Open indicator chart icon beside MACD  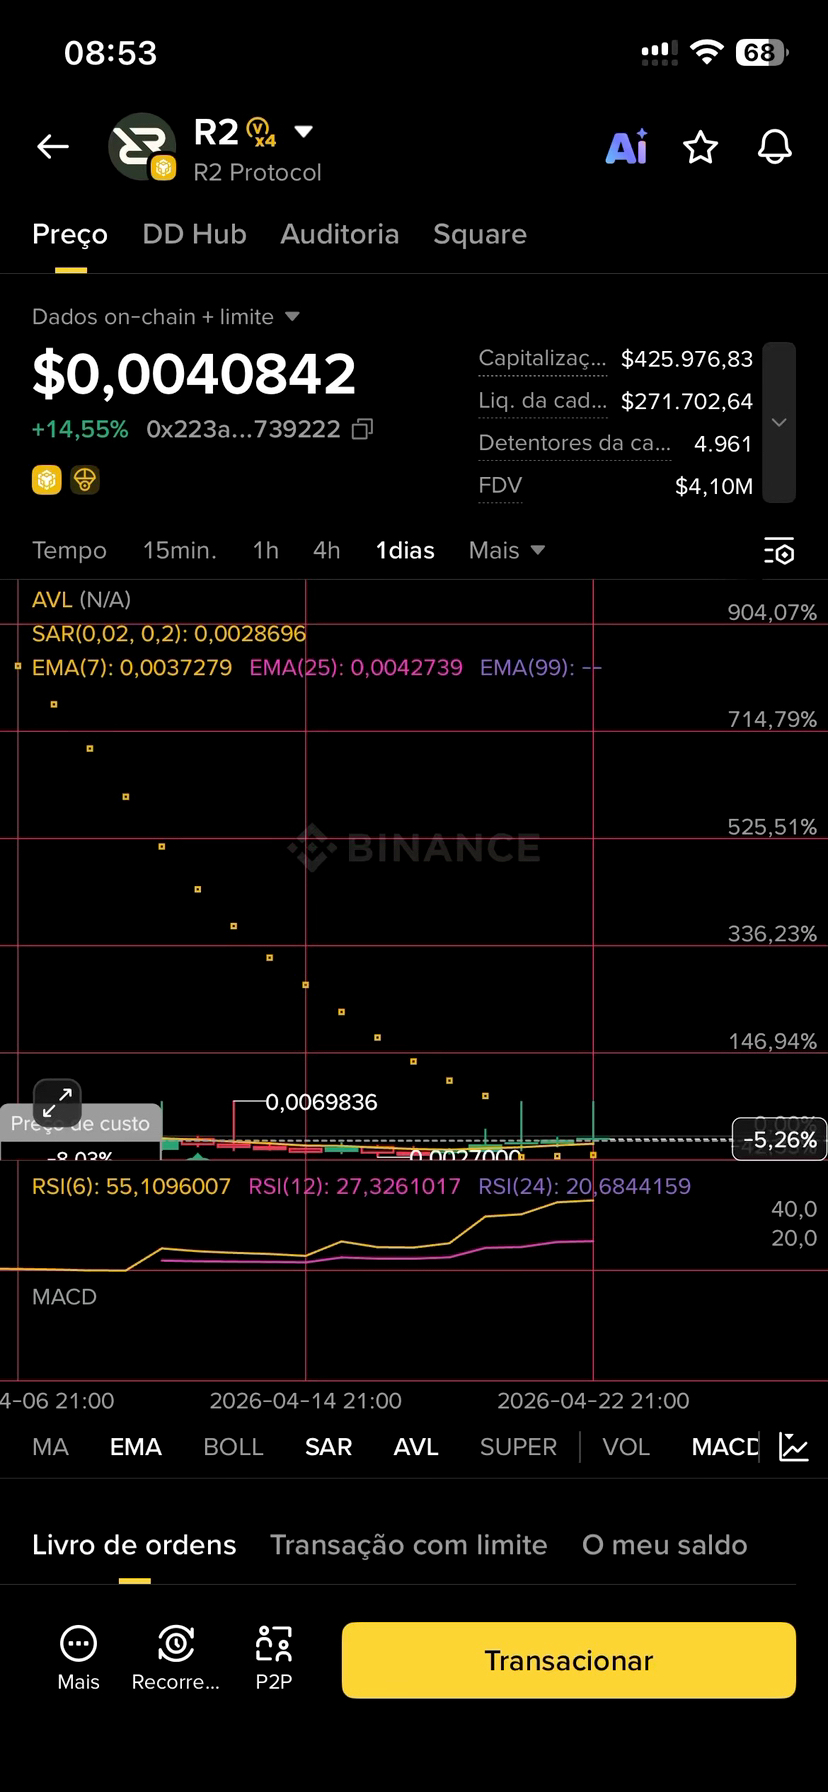coord(794,1447)
